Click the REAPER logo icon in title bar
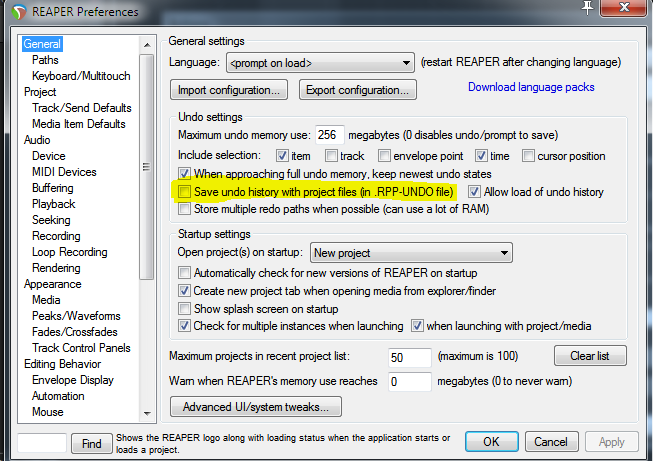653x461 pixels. tap(19, 12)
